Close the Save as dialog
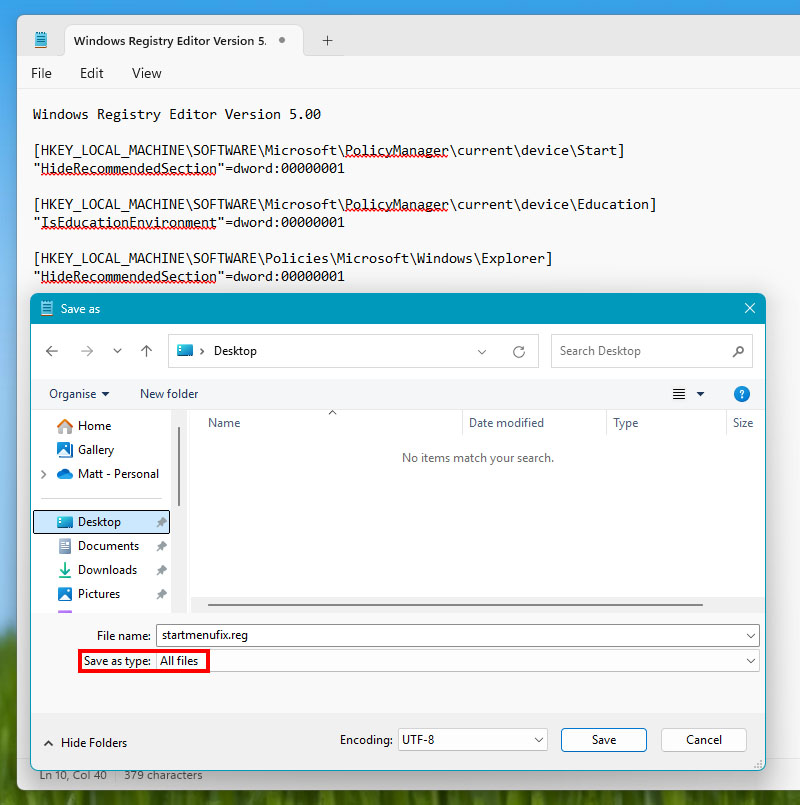The image size is (800, 805). click(750, 308)
